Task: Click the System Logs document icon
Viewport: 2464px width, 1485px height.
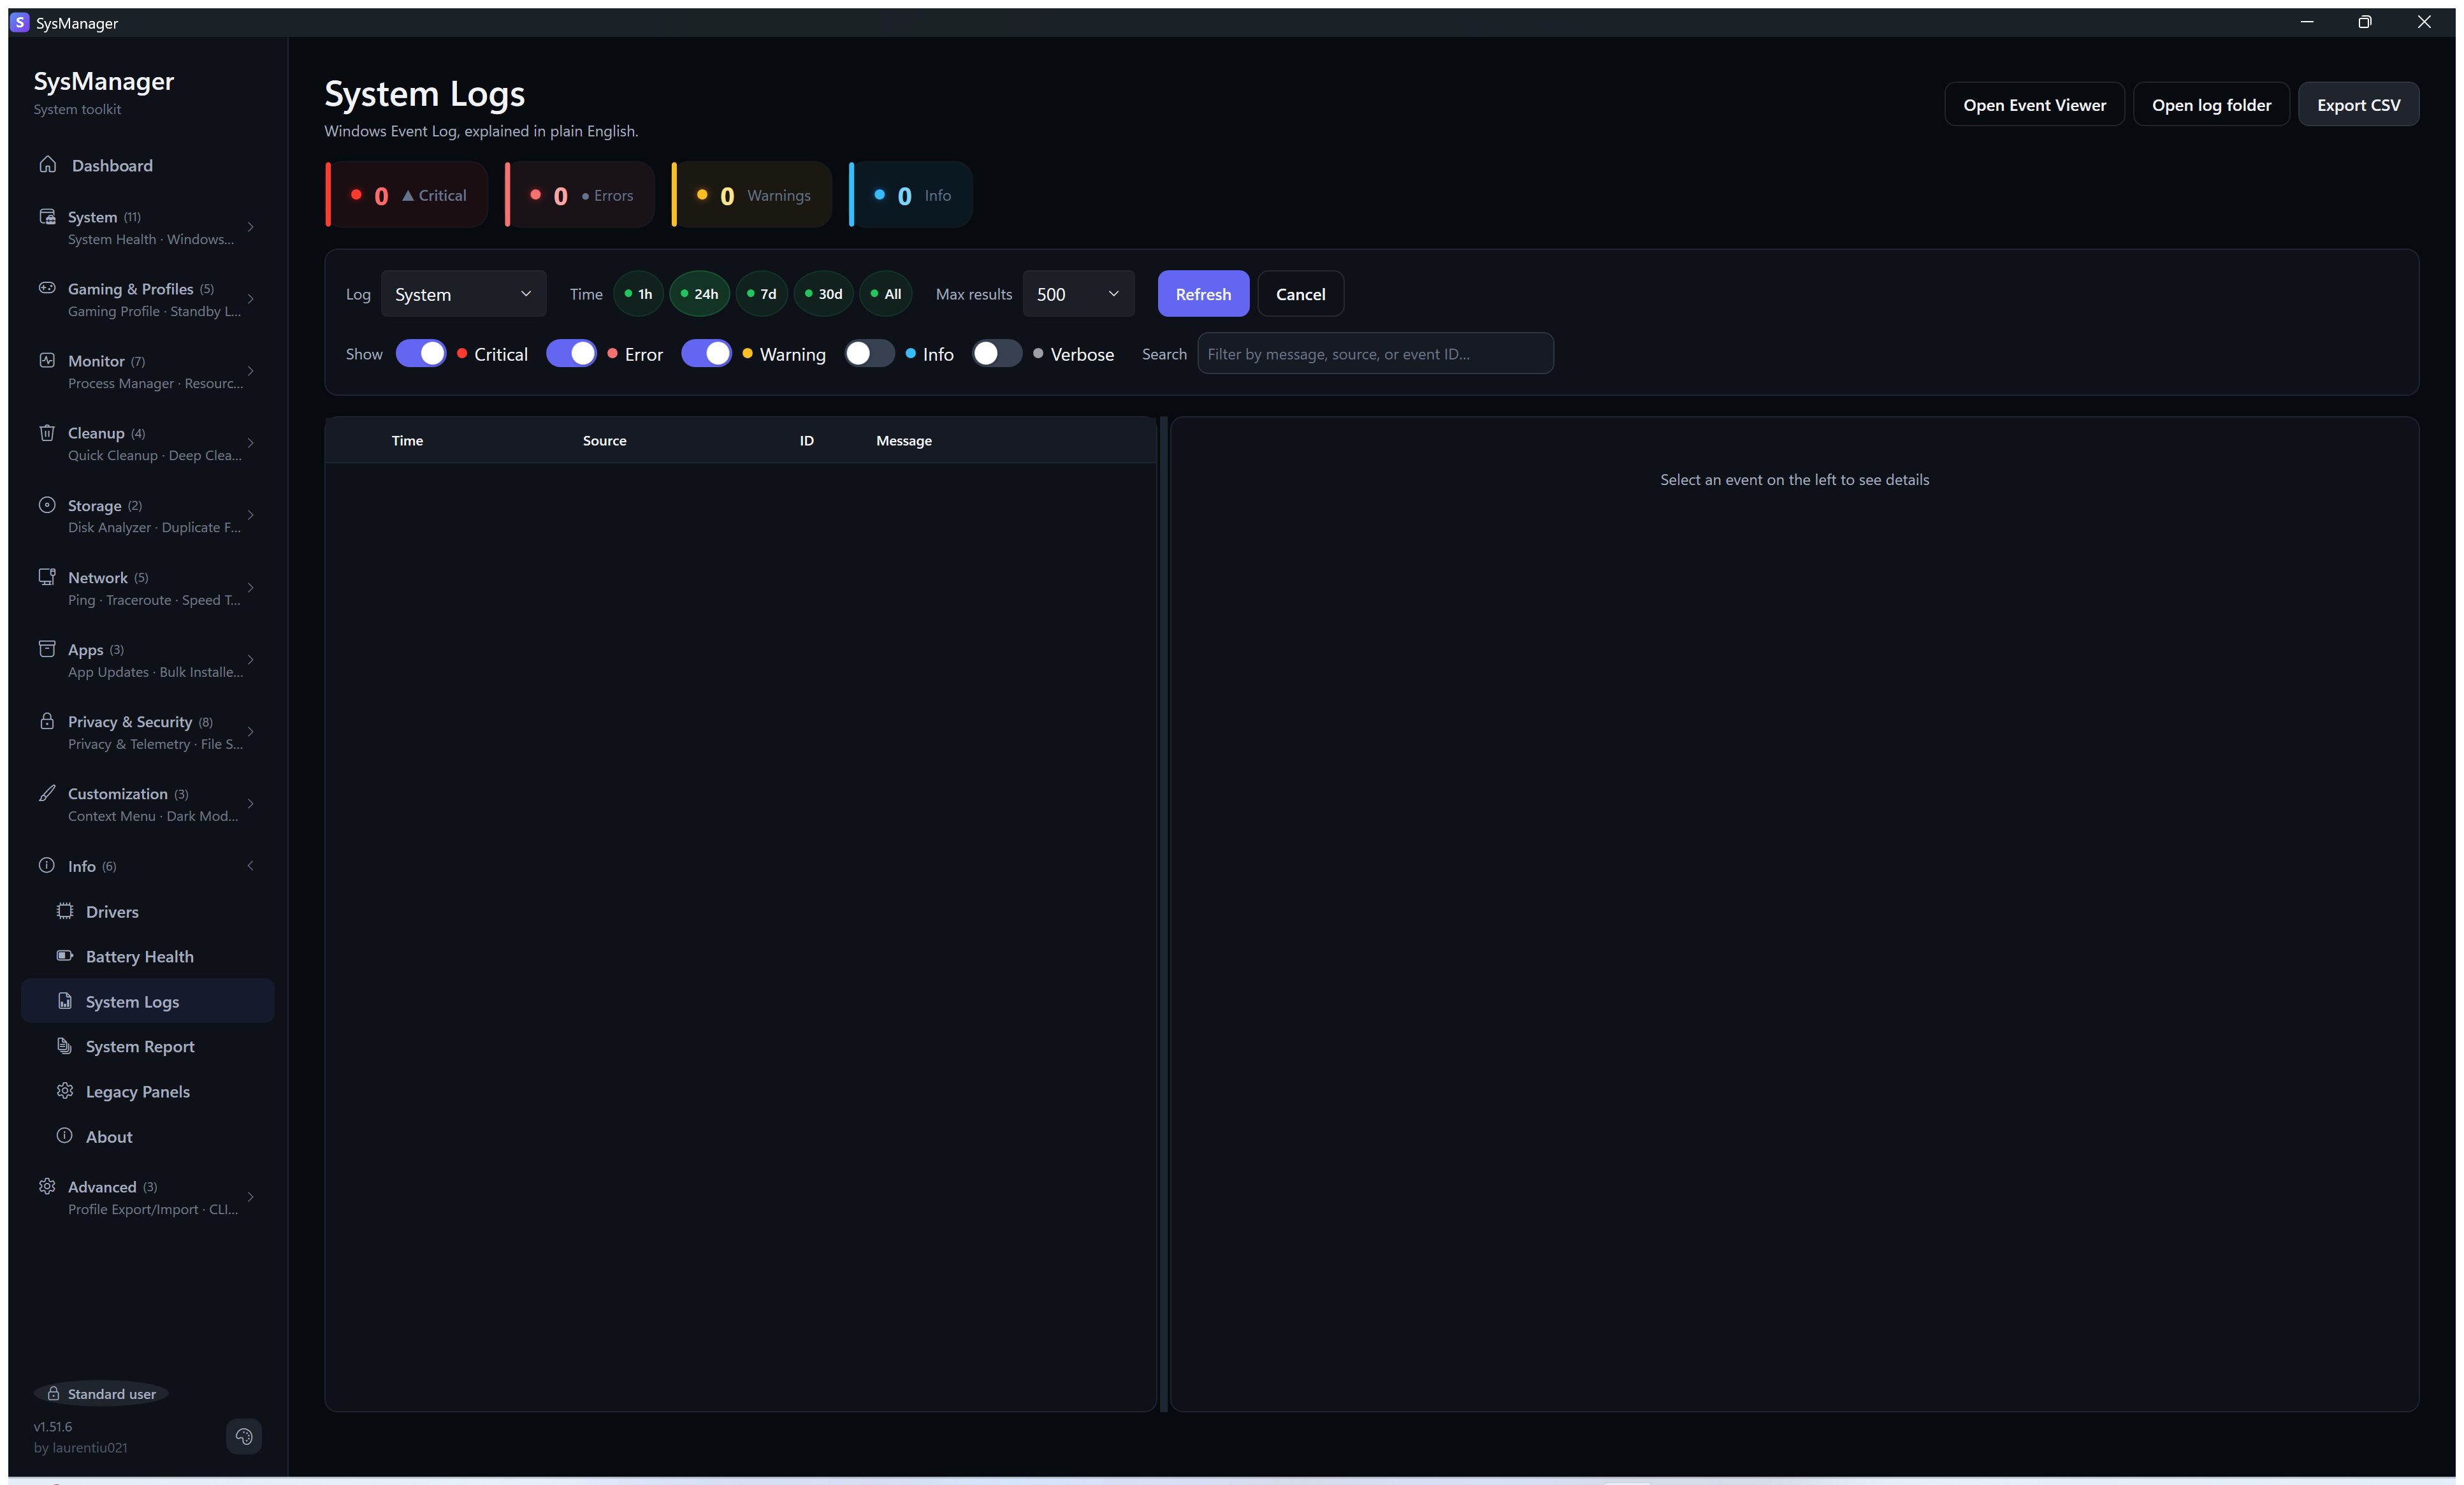Action: (x=65, y=1001)
